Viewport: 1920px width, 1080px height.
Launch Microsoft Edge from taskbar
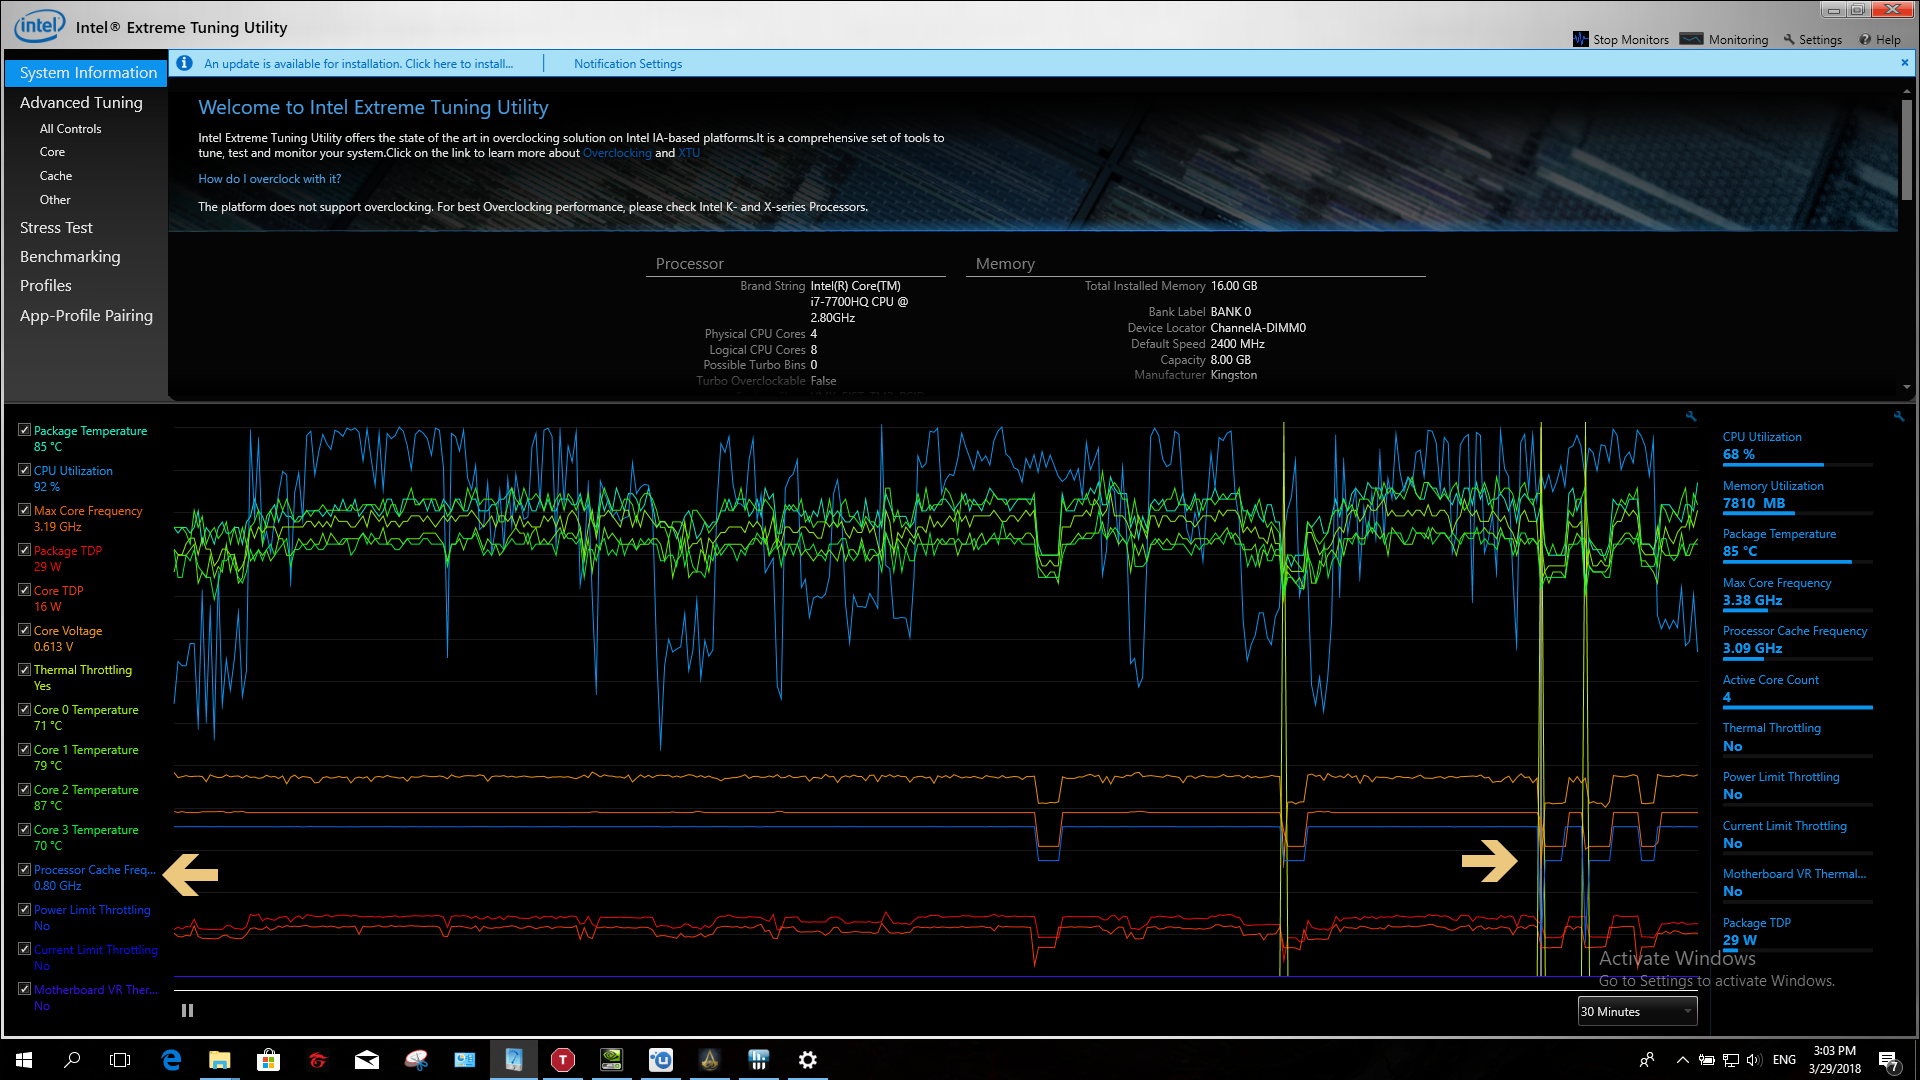pyautogui.click(x=171, y=1060)
